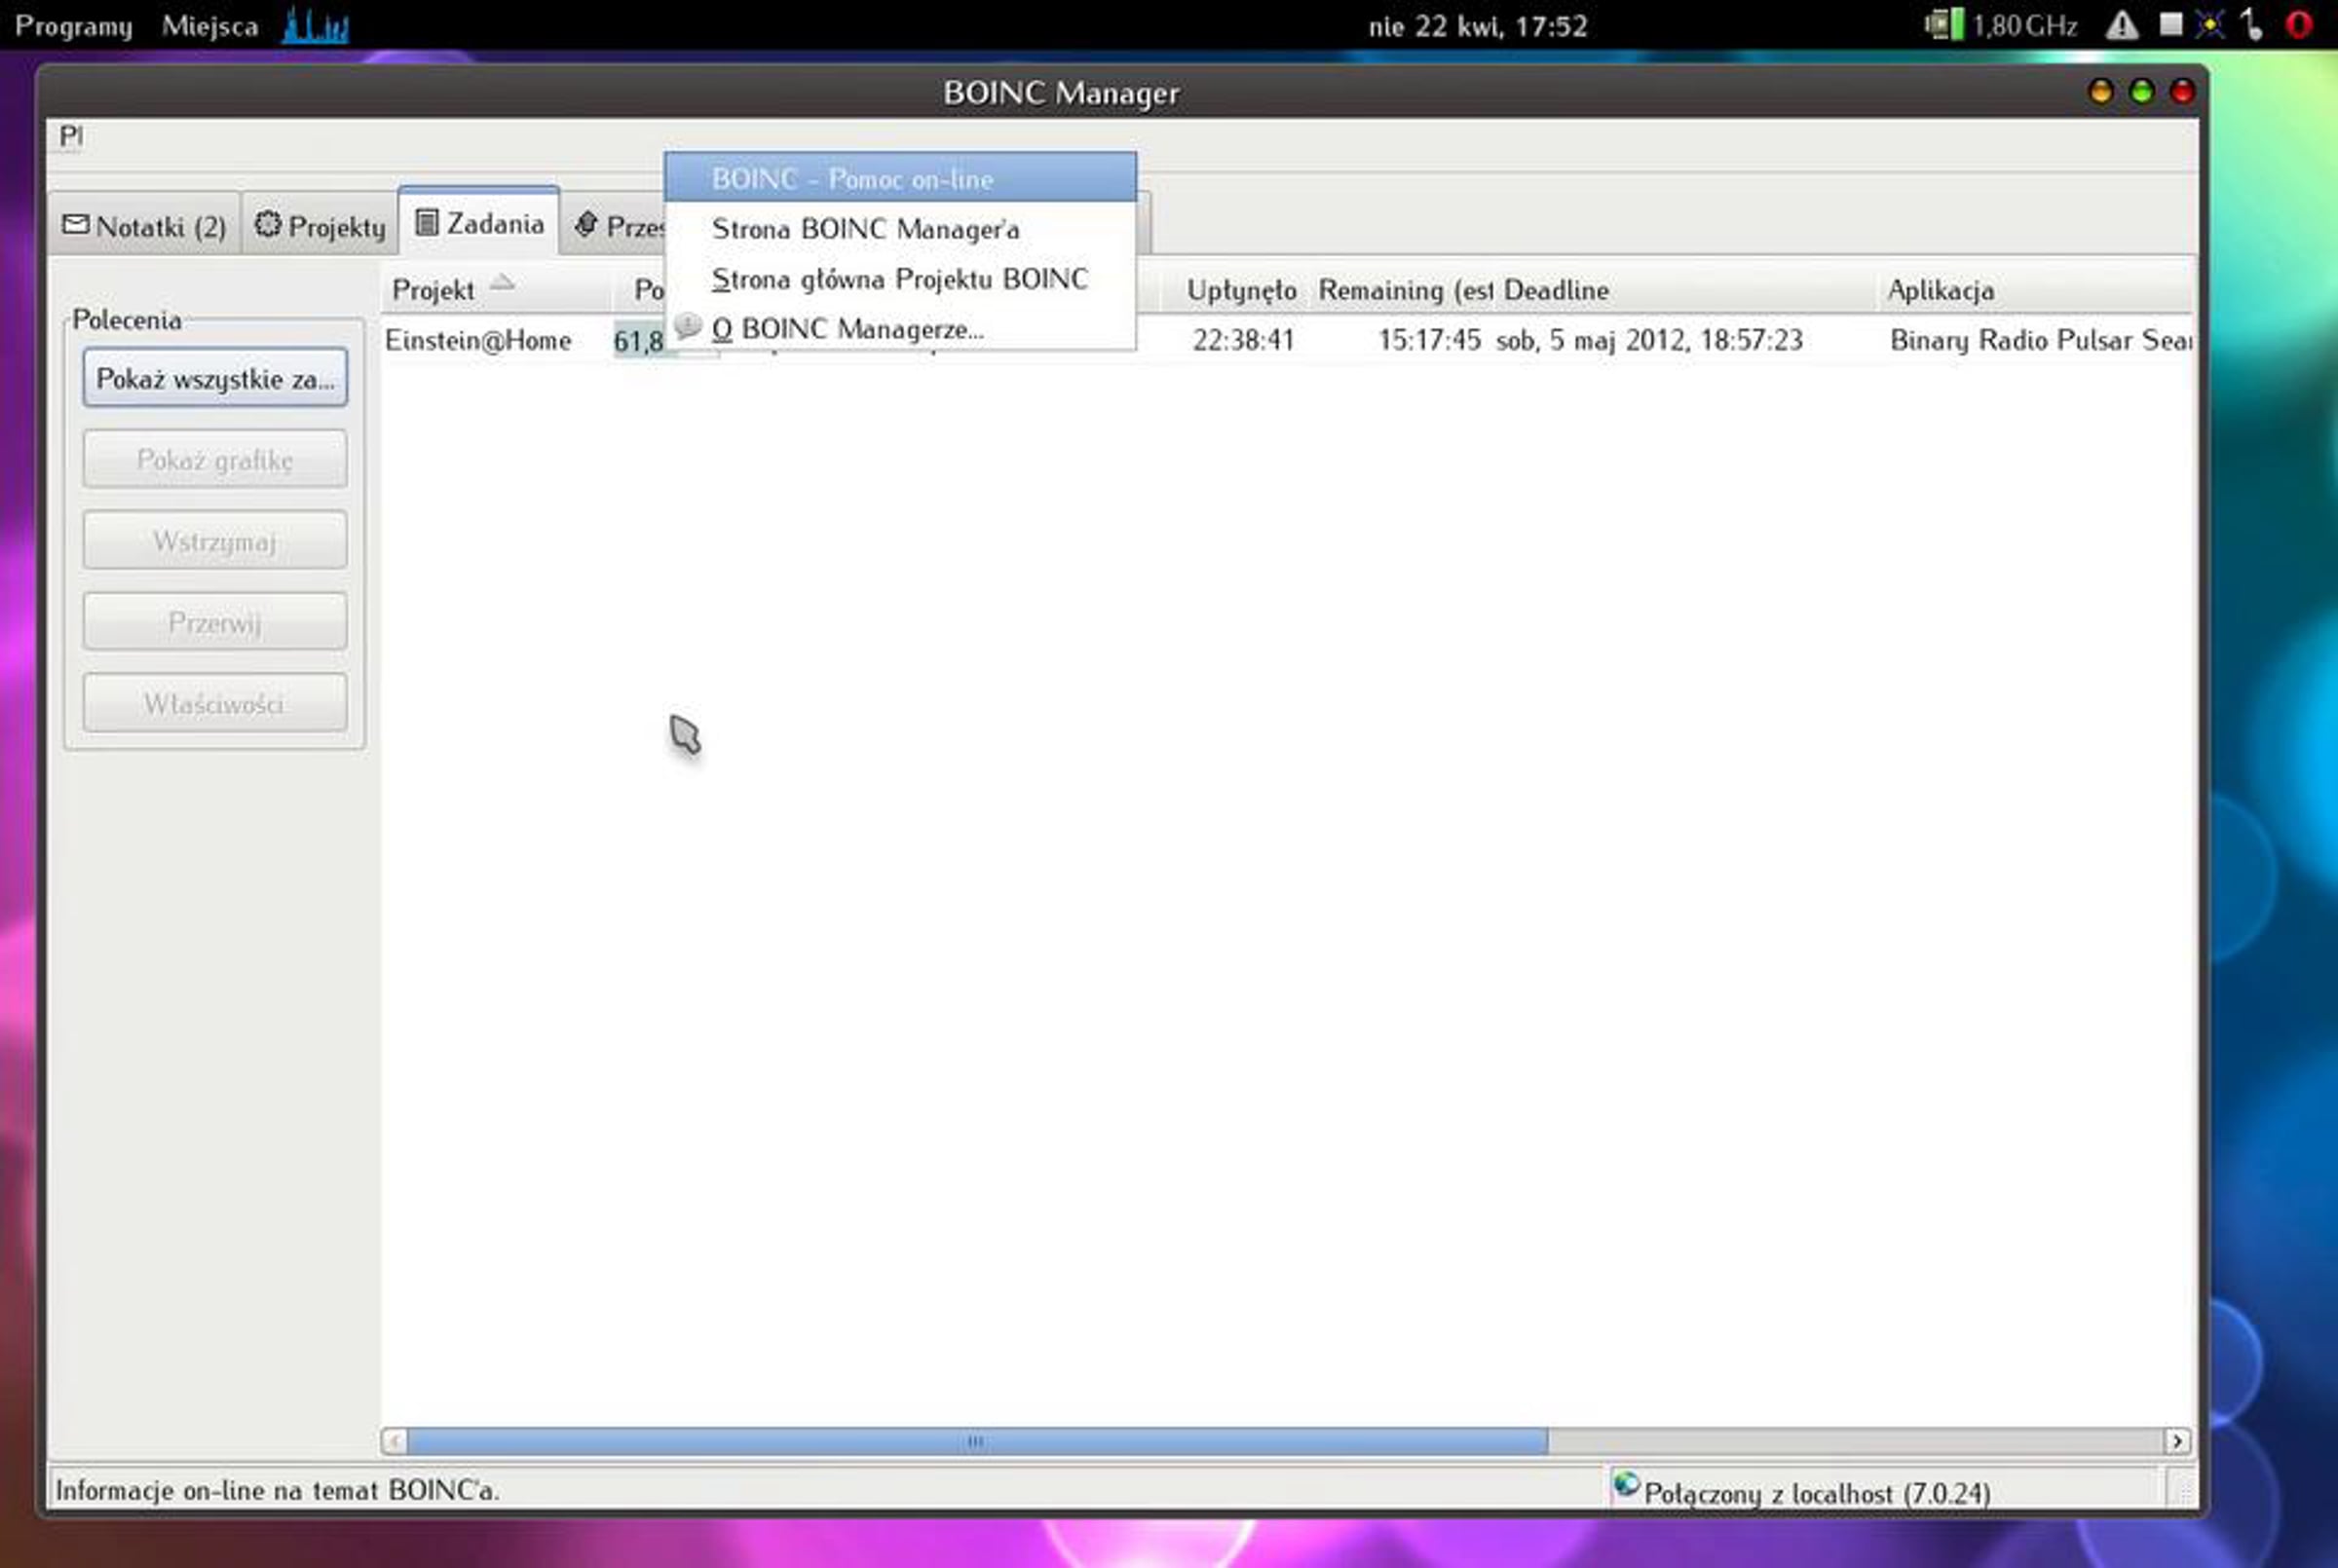This screenshot has width=2338, height=1568.
Task: Open the warning triangle notification icon
Action: (x=2122, y=25)
